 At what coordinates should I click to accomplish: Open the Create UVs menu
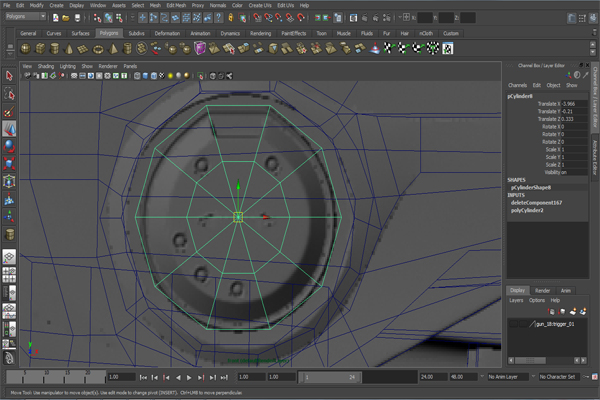pos(260,5)
